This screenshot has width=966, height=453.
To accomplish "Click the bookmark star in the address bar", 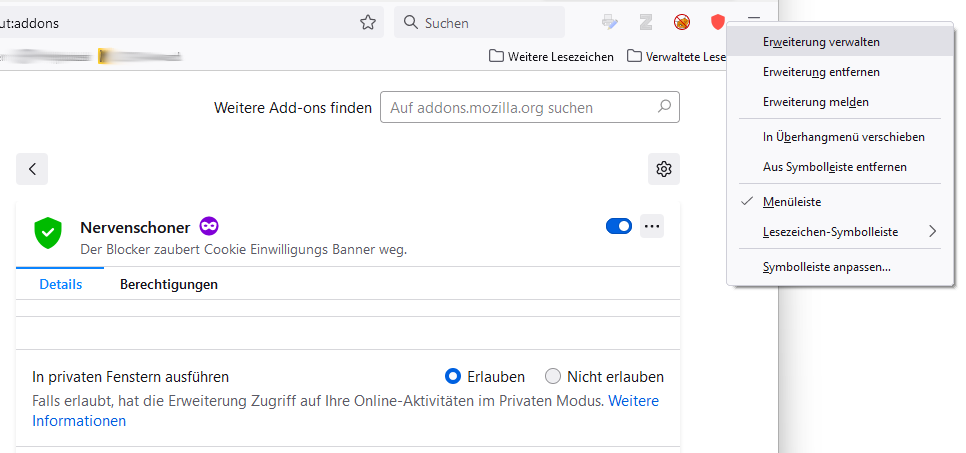I will point(368,23).
